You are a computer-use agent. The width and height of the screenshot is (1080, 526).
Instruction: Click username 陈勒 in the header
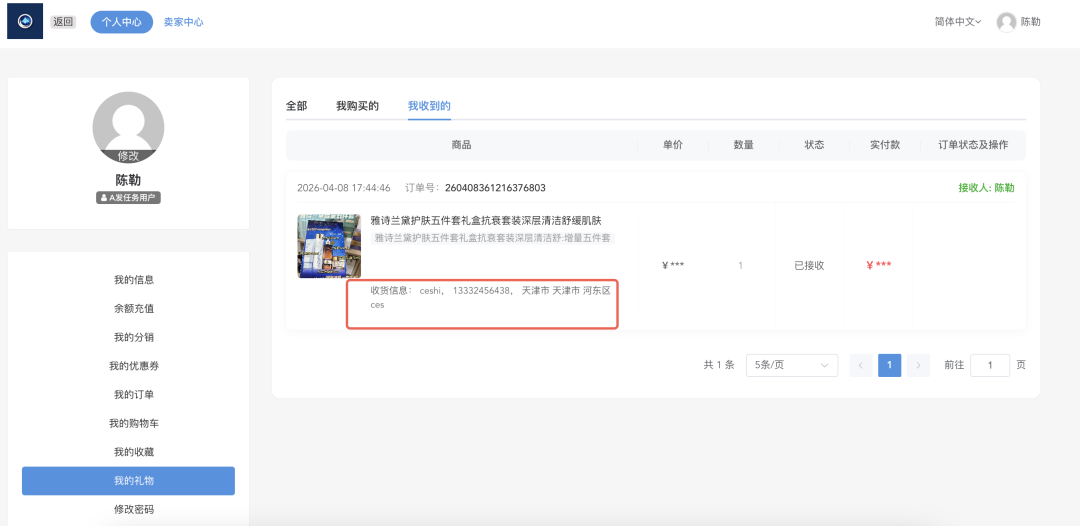point(1030,22)
